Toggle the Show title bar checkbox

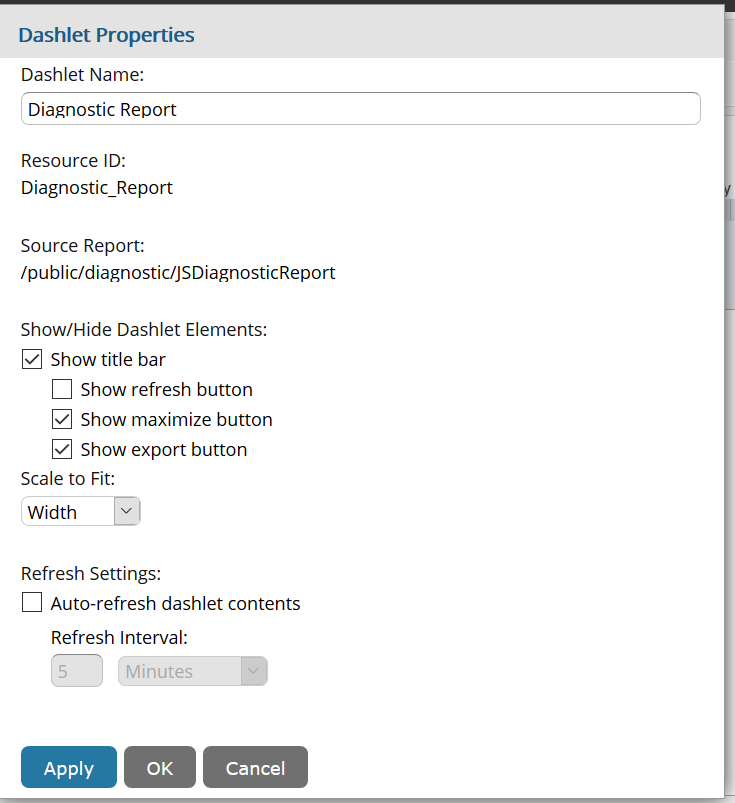point(32,360)
